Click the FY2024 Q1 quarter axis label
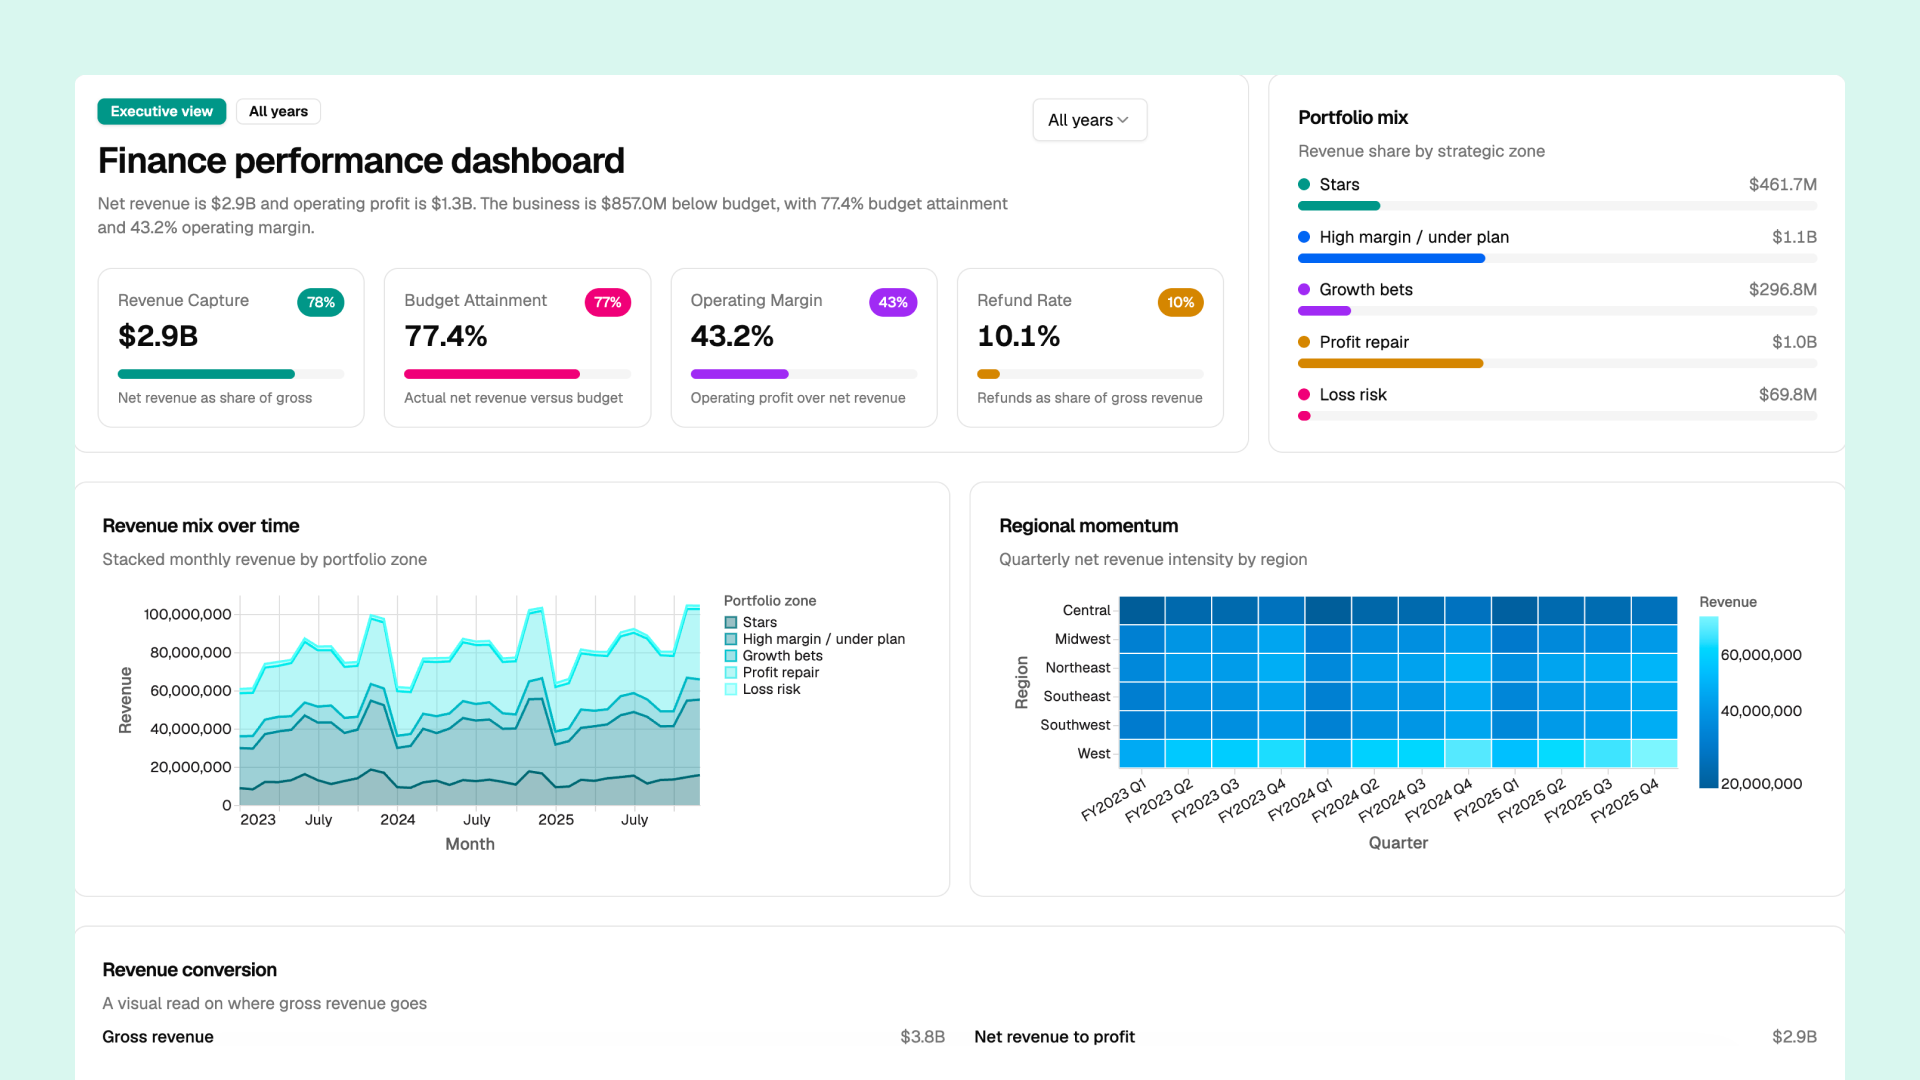Image resolution: width=1920 pixels, height=1080 pixels. point(1300,800)
